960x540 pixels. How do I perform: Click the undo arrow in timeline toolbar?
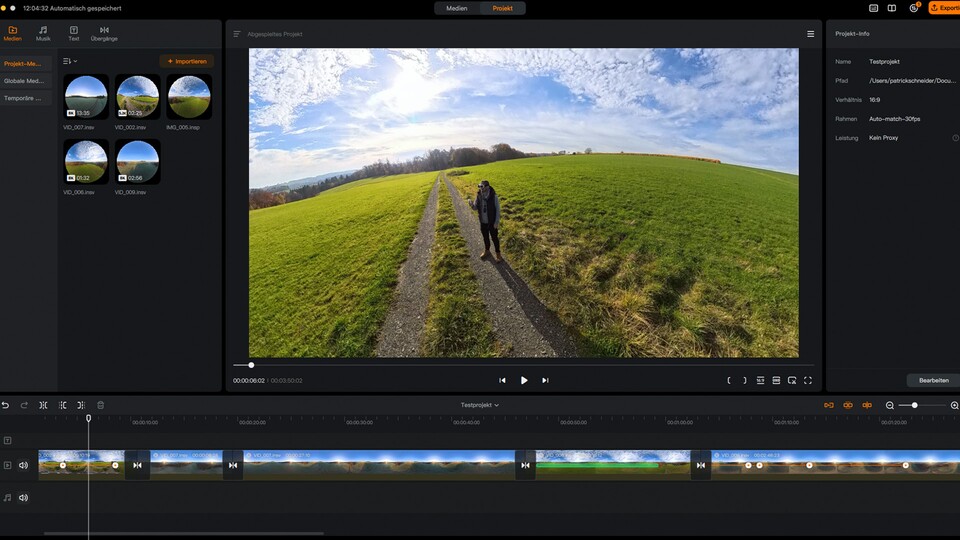(6, 405)
